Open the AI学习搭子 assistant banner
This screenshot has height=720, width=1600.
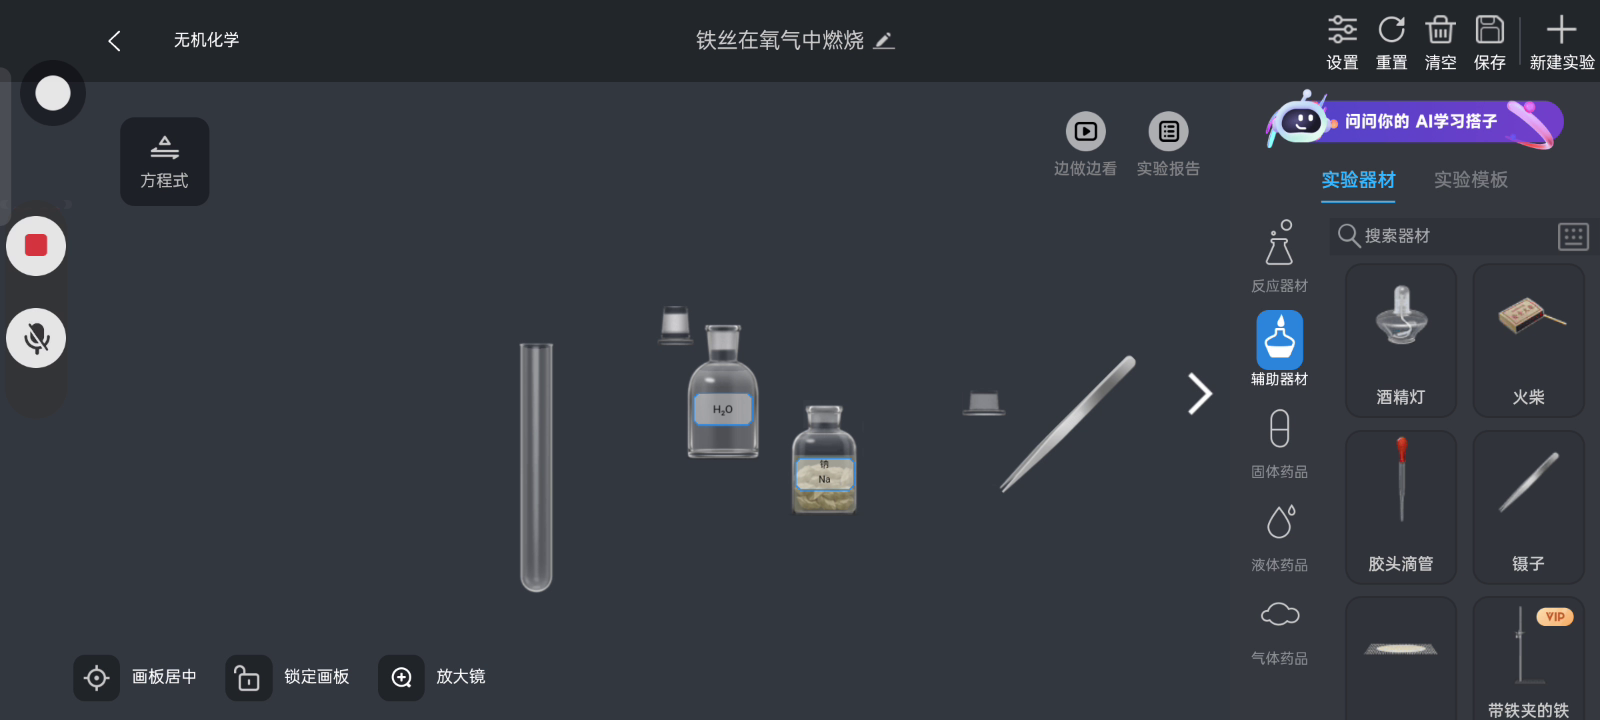[1415, 122]
